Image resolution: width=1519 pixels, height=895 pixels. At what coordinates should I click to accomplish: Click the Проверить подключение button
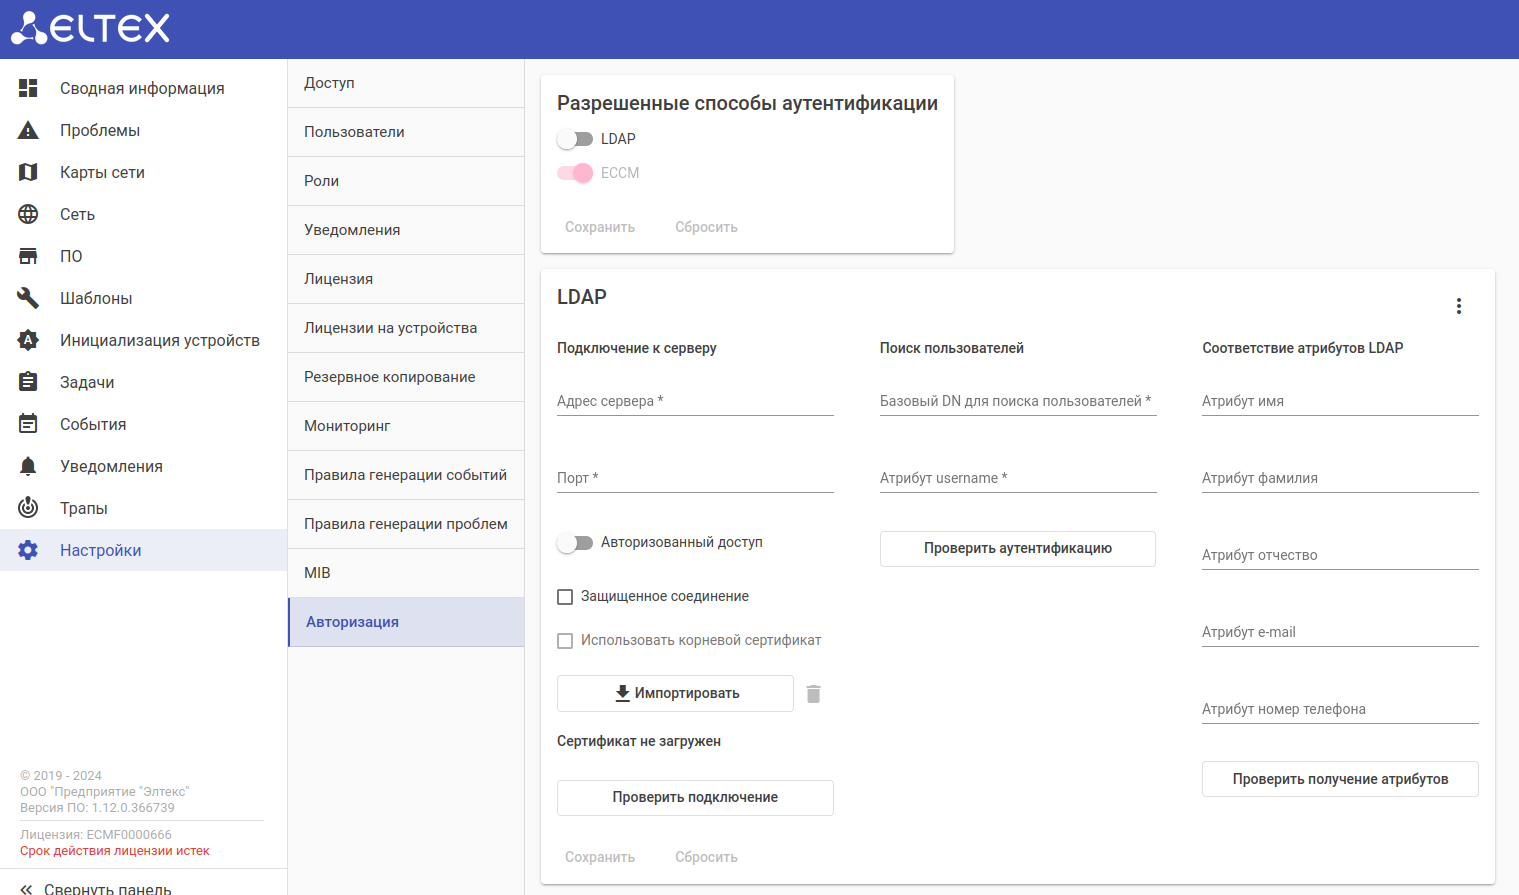(695, 798)
